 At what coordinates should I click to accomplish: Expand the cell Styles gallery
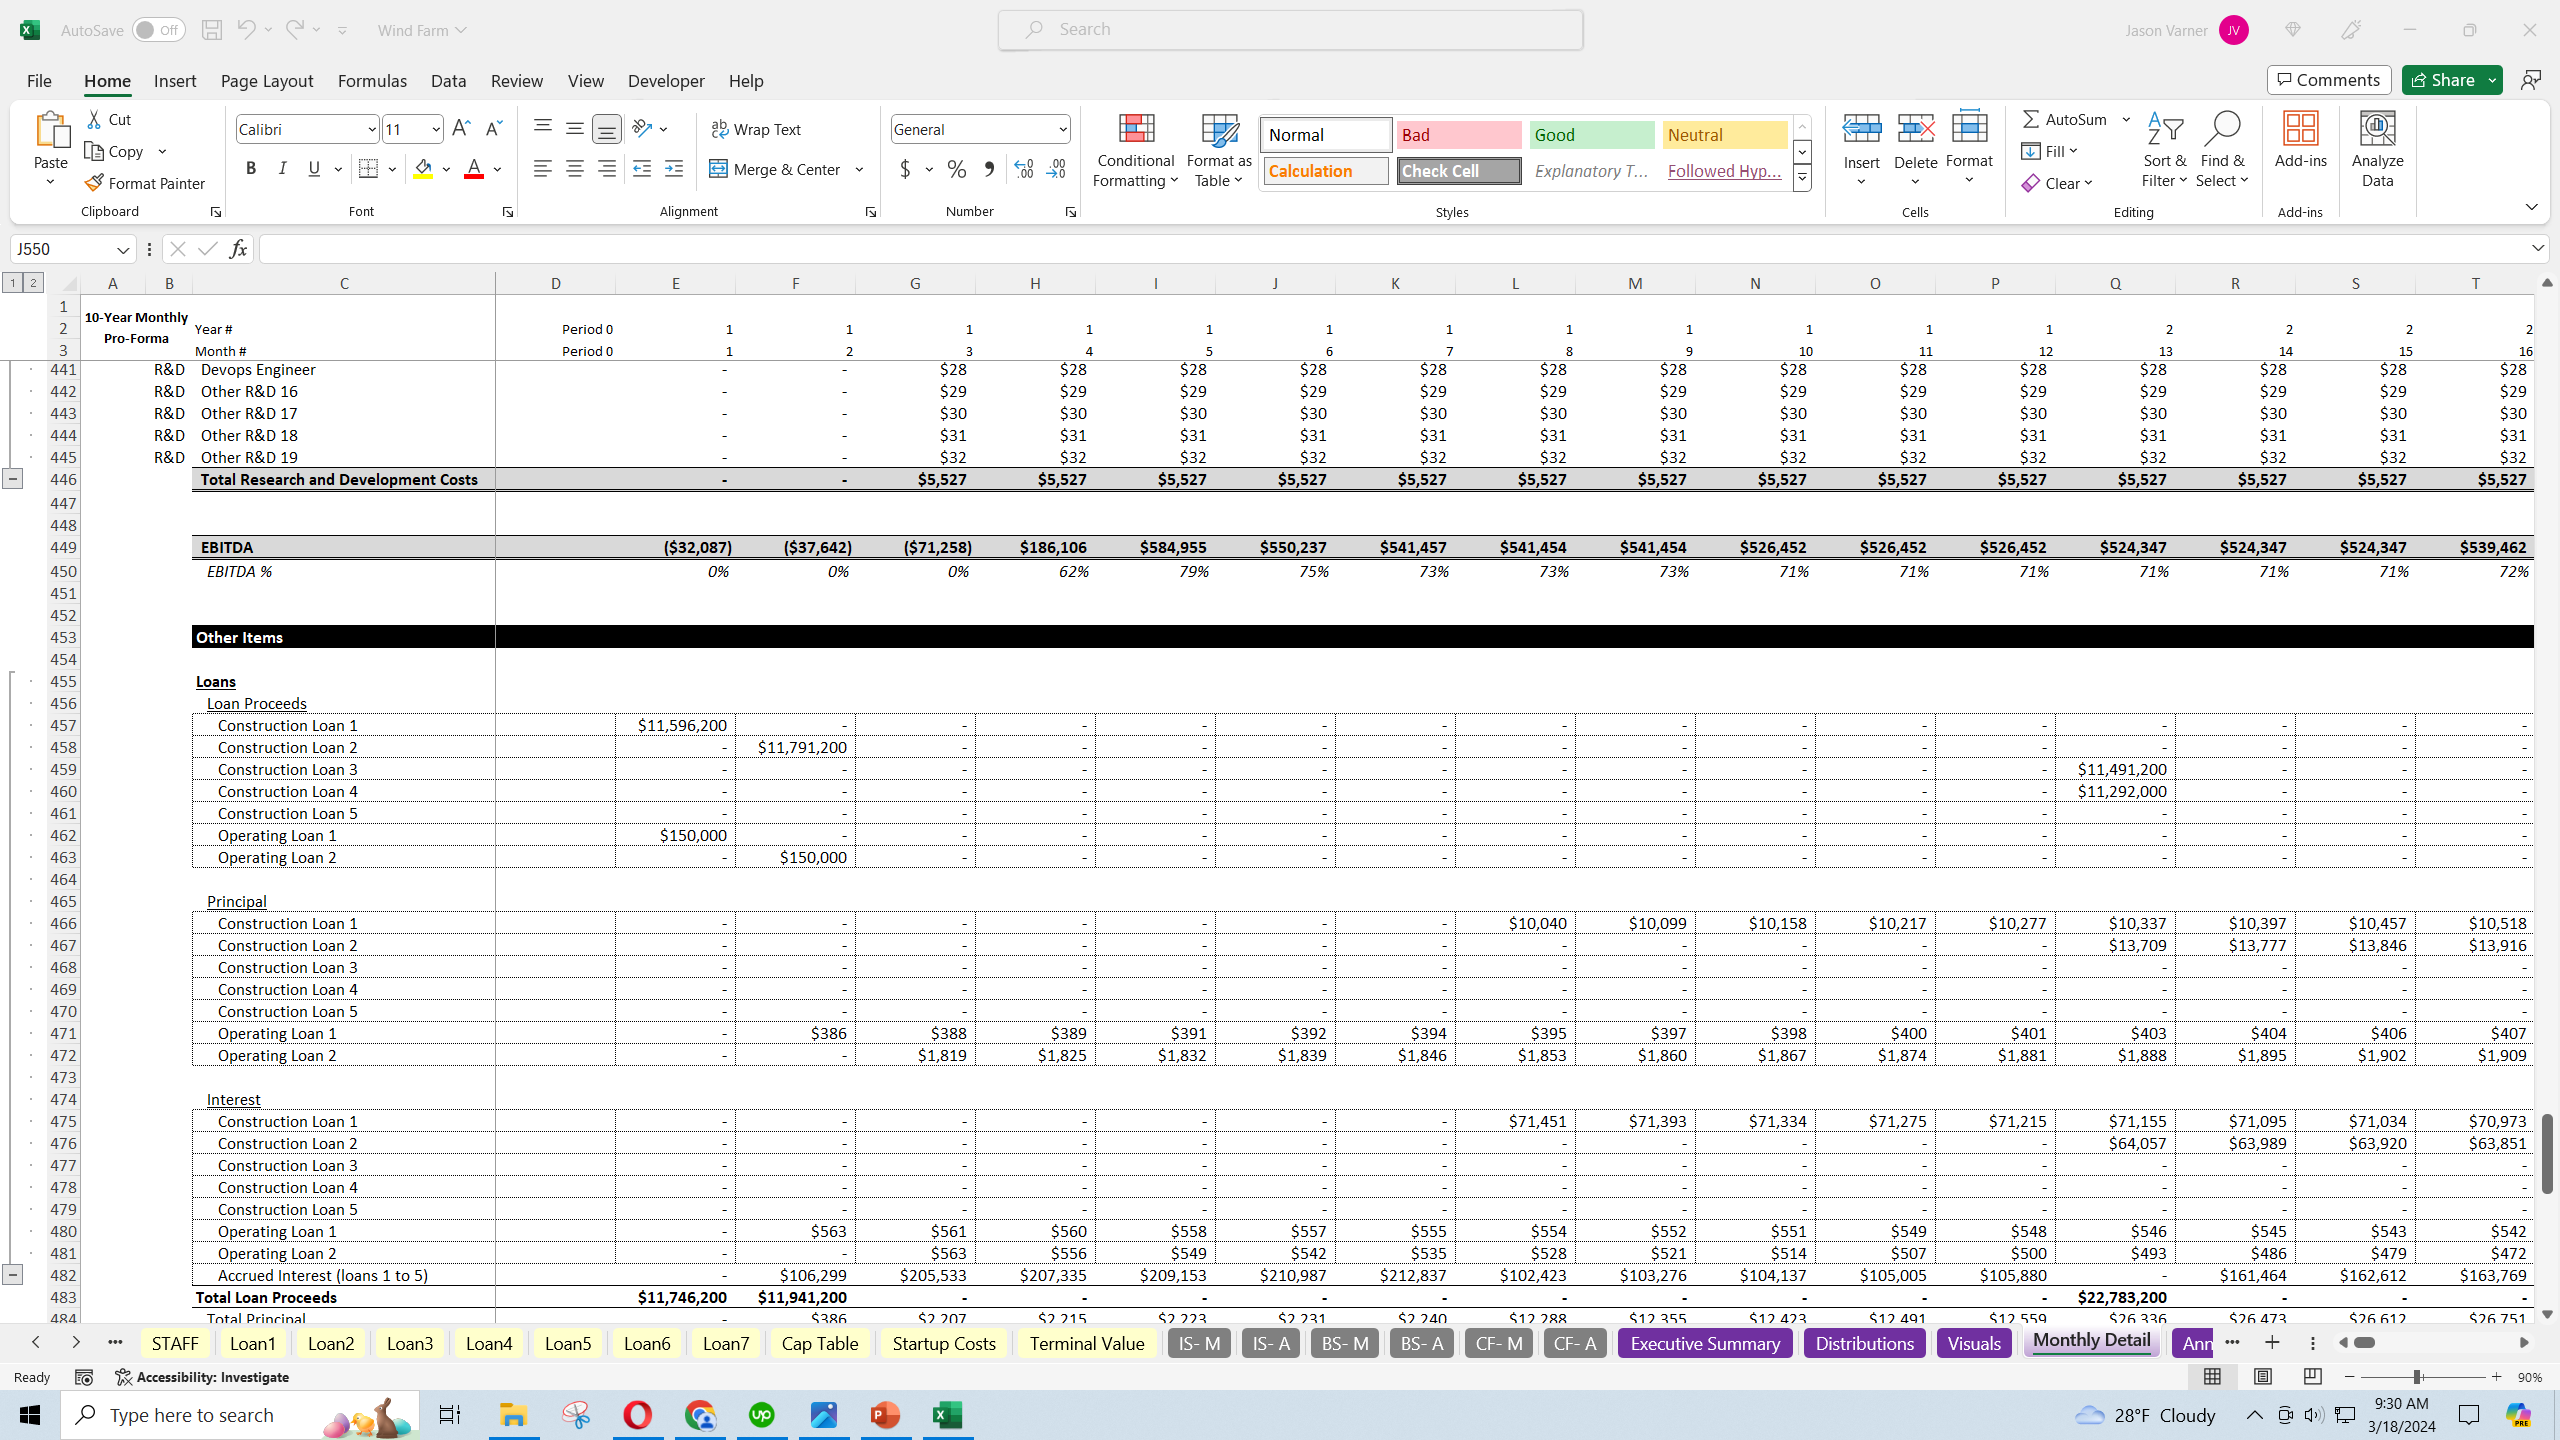point(1802,179)
